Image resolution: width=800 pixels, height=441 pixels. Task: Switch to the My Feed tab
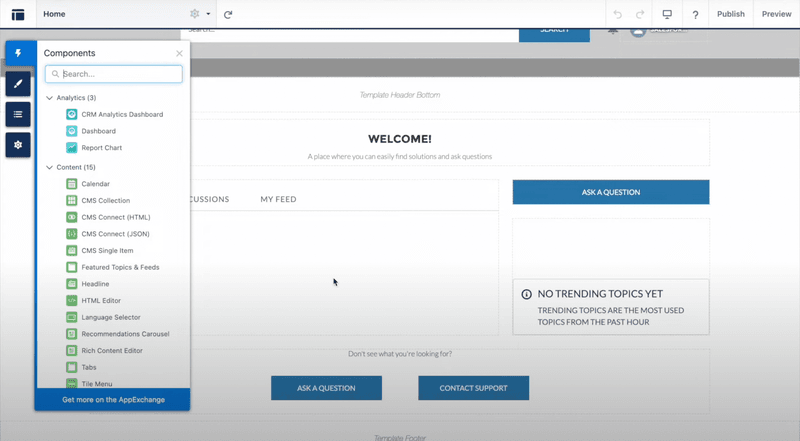coord(278,199)
